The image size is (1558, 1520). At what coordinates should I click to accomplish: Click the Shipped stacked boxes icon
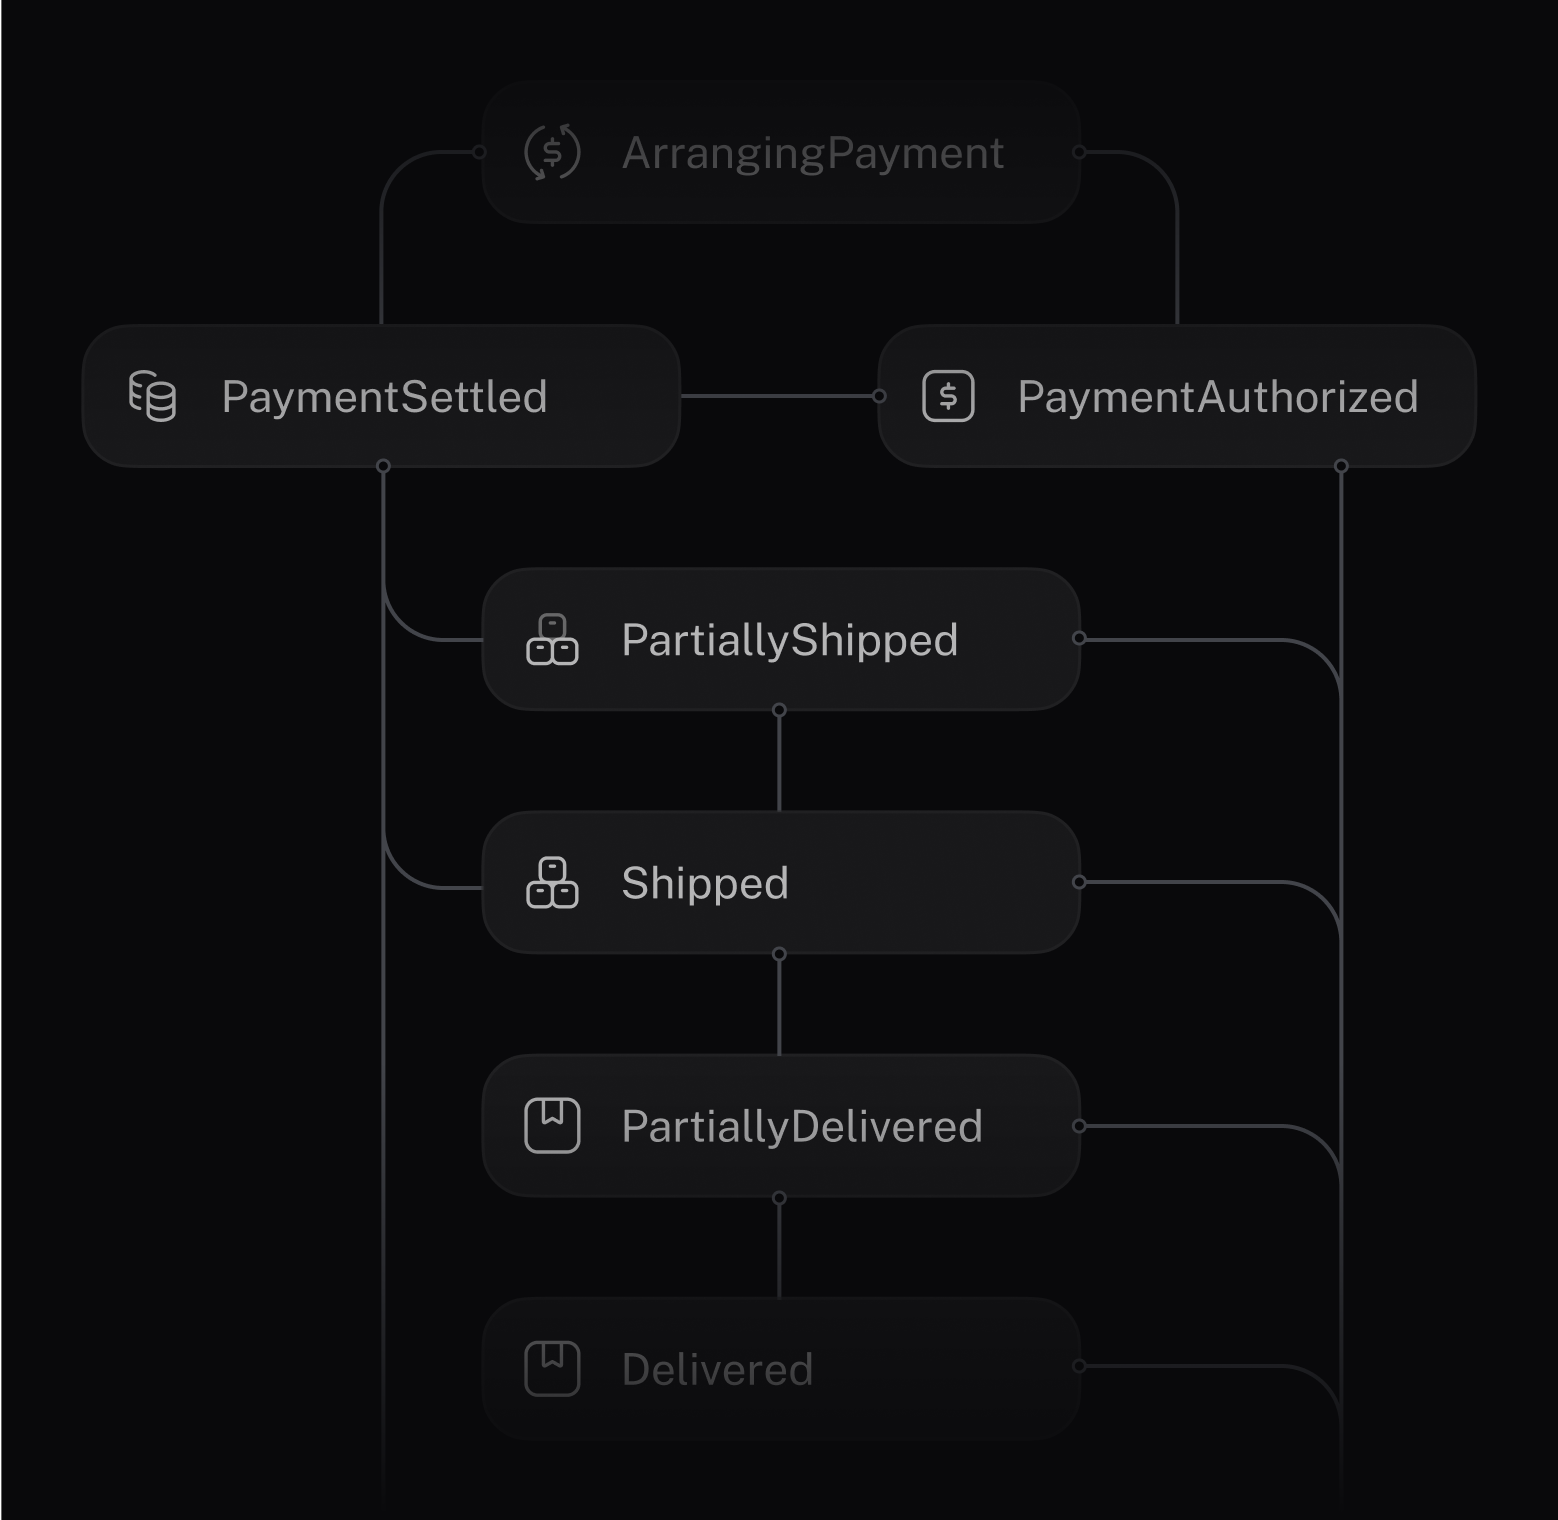(x=552, y=883)
